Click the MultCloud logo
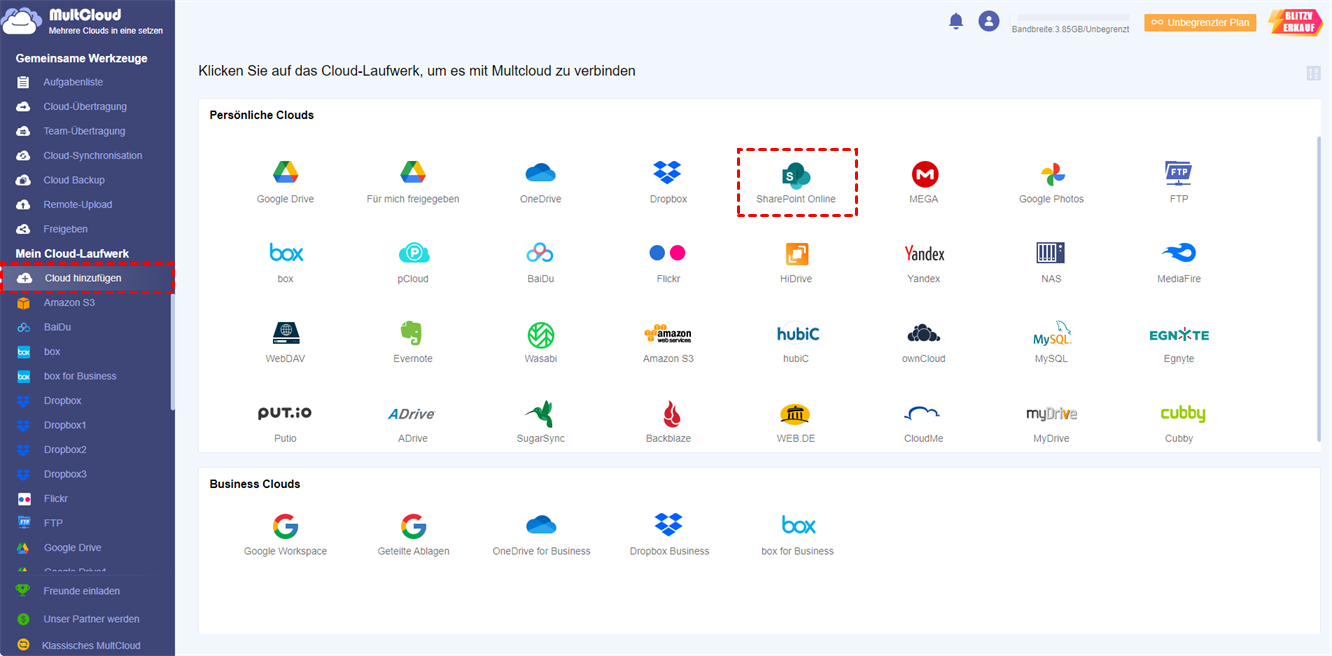 point(84,21)
